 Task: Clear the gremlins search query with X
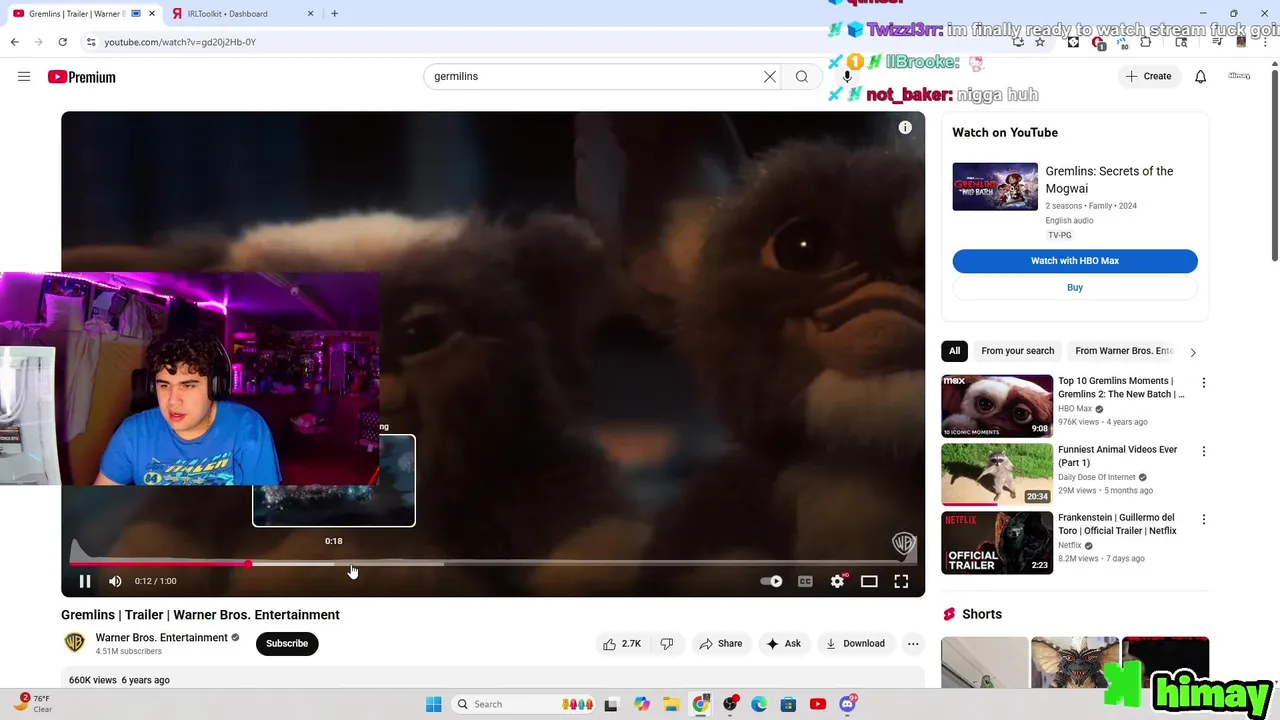coord(770,76)
